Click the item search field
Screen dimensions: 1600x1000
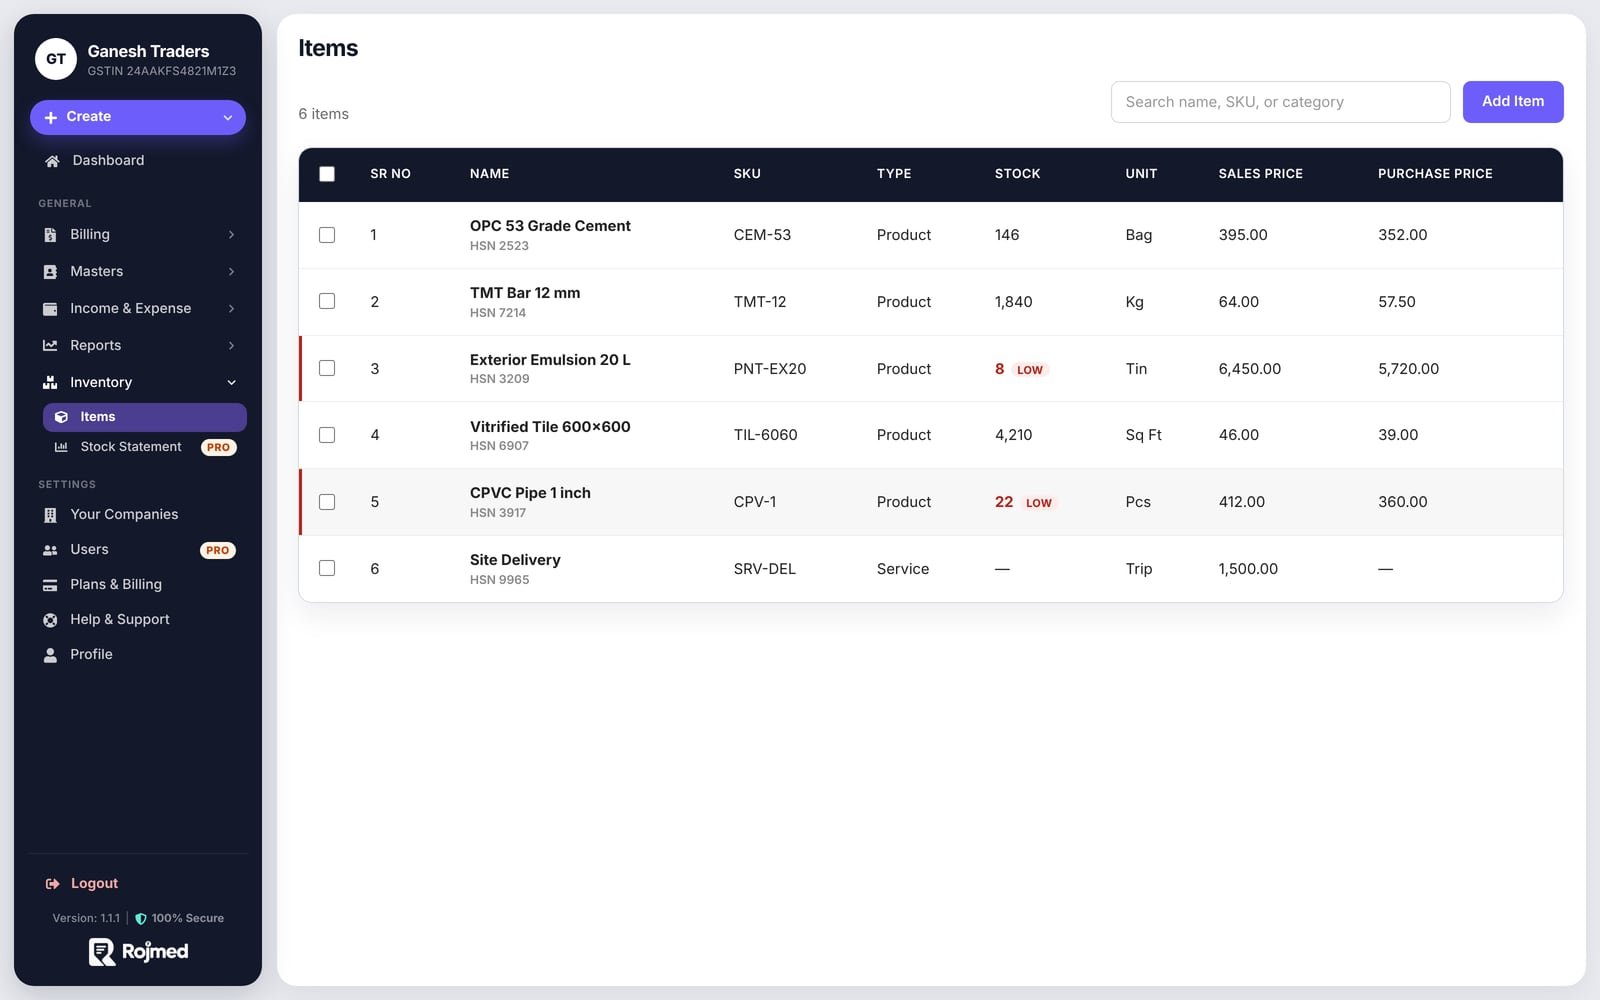click(x=1280, y=102)
